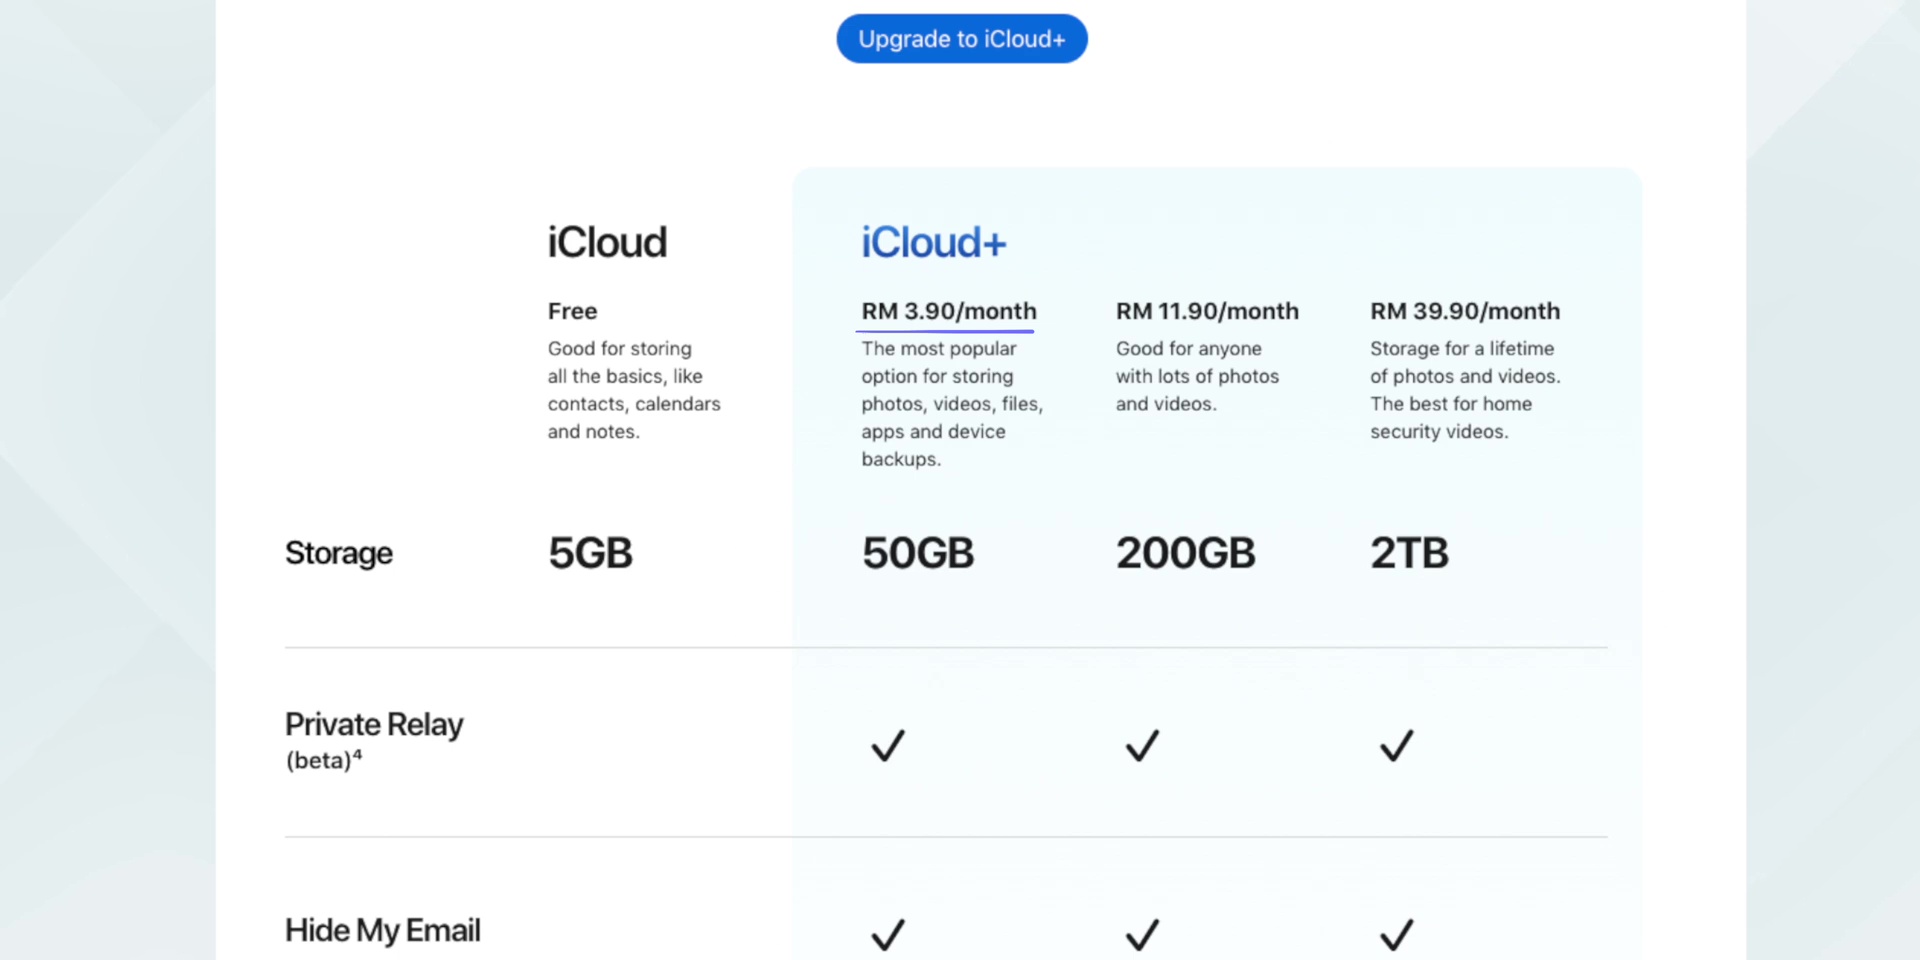
Task: Click Hide My Email checkmark for 200GB plan
Action: pos(1142,934)
